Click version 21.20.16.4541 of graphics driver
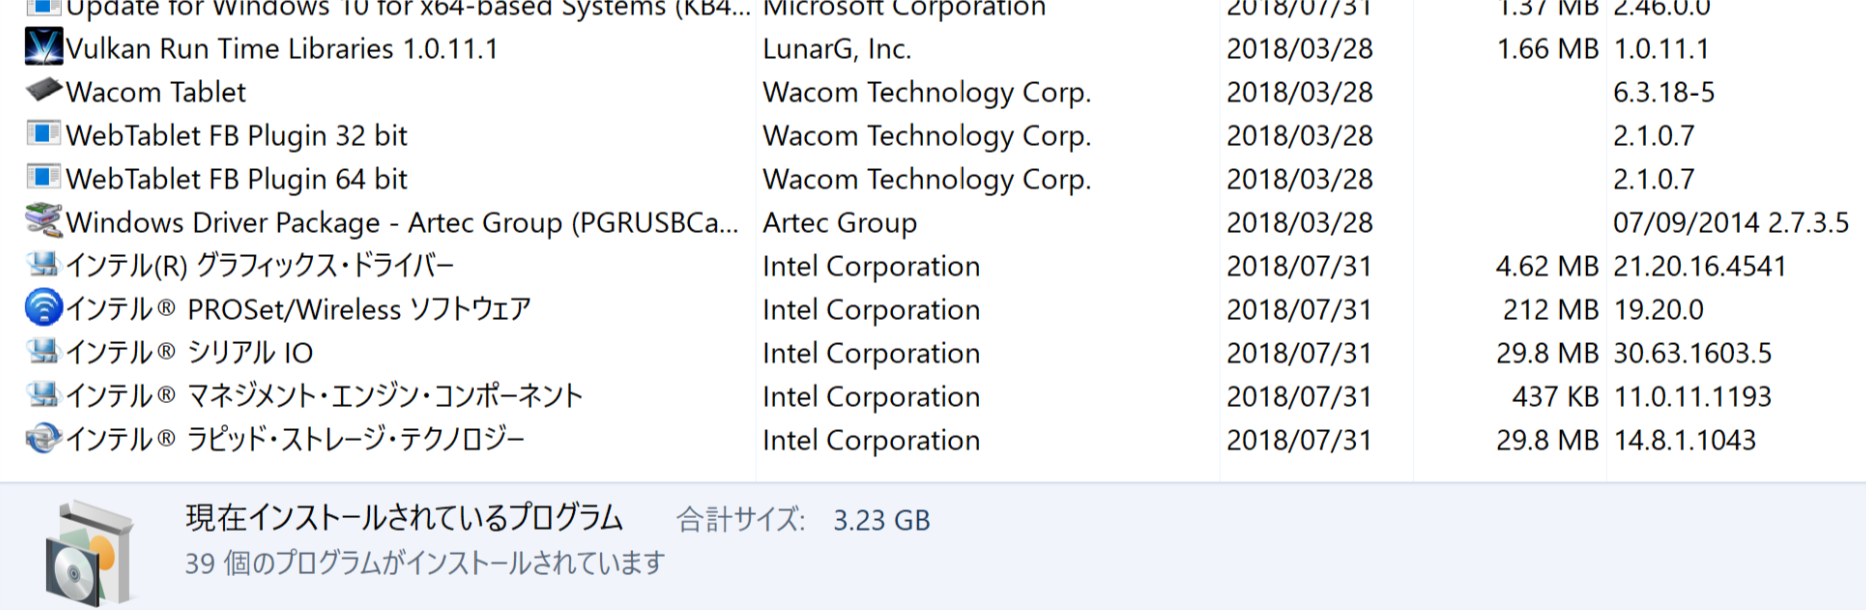This screenshot has width=1866, height=610. (1699, 266)
